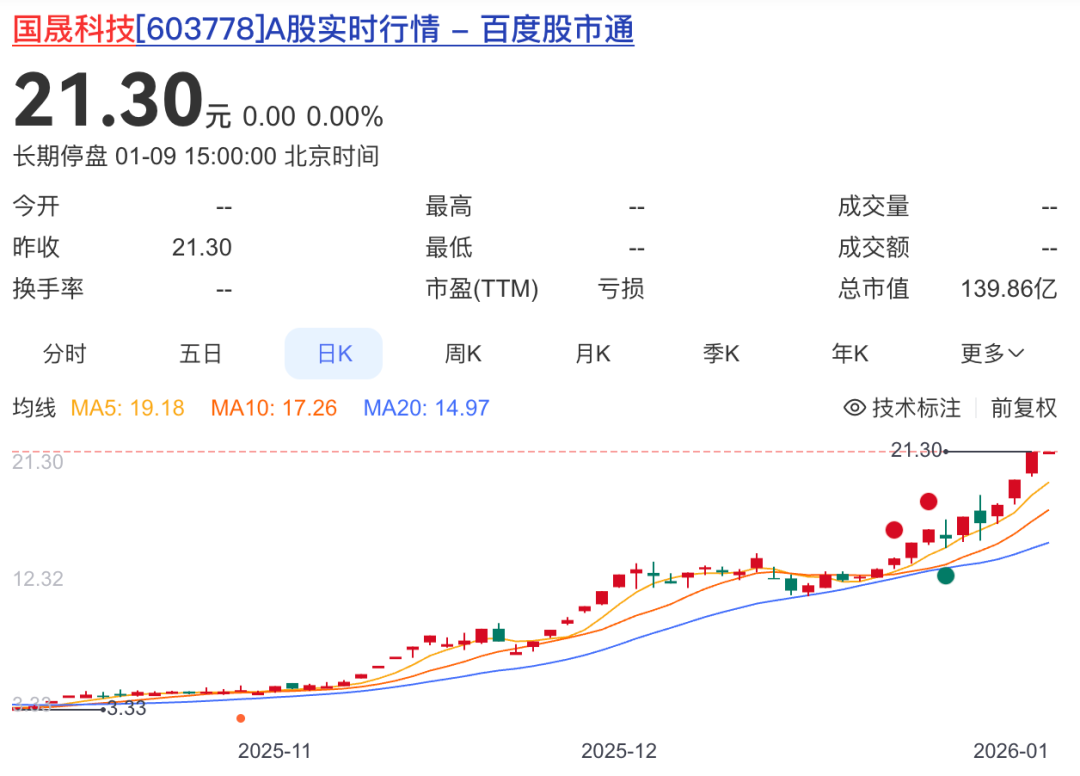
Task: Open the [603778]A股实时行情 – 百度股市通 link
Action: pos(384,31)
